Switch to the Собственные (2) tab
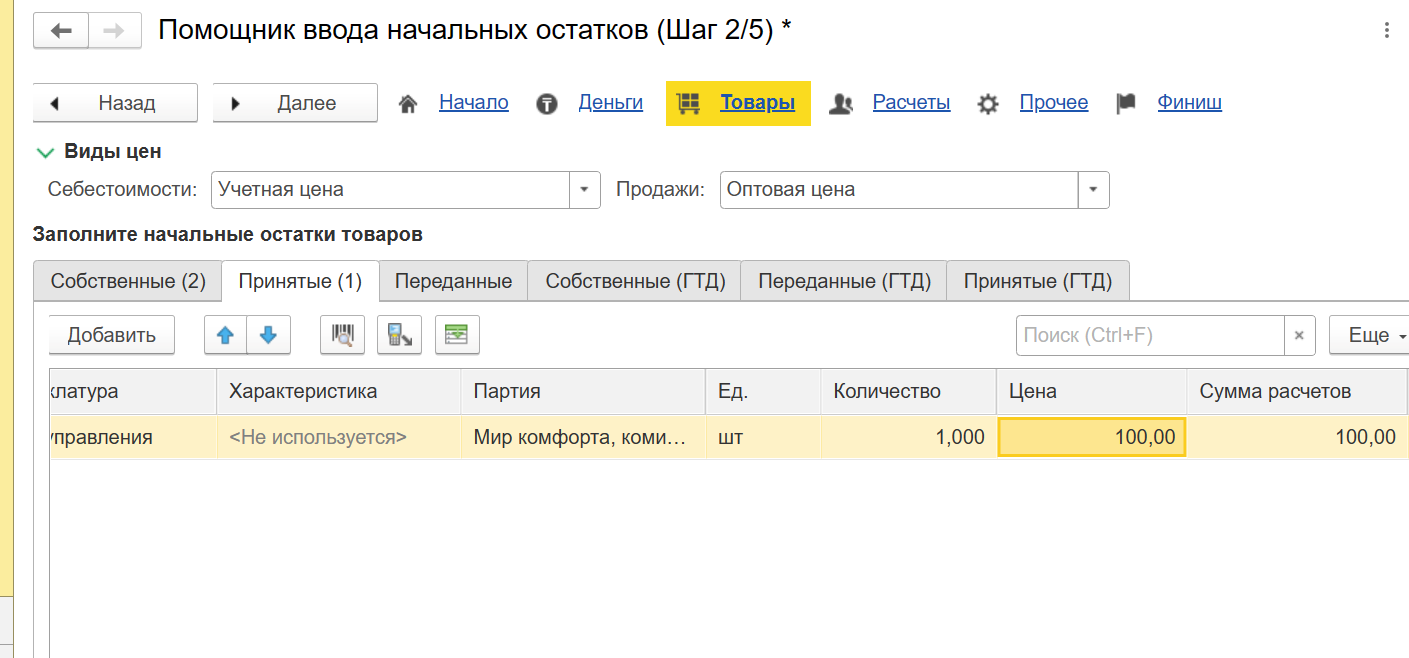The width and height of the screenshot is (1409, 658). coord(127,280)
